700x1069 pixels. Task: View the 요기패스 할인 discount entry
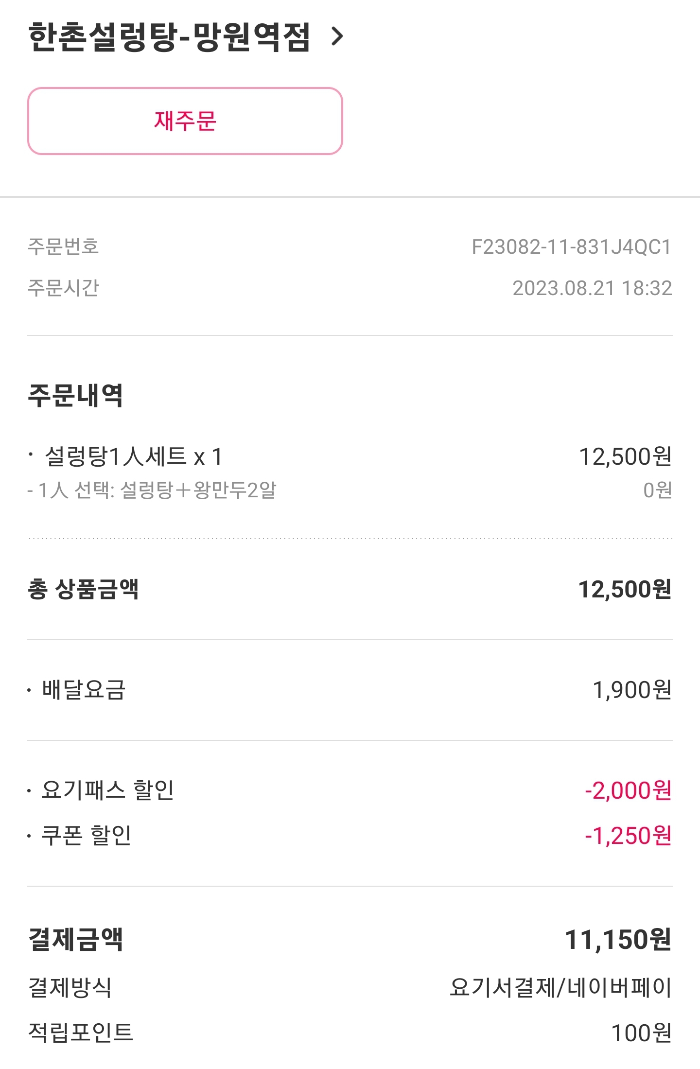[110, 790]
